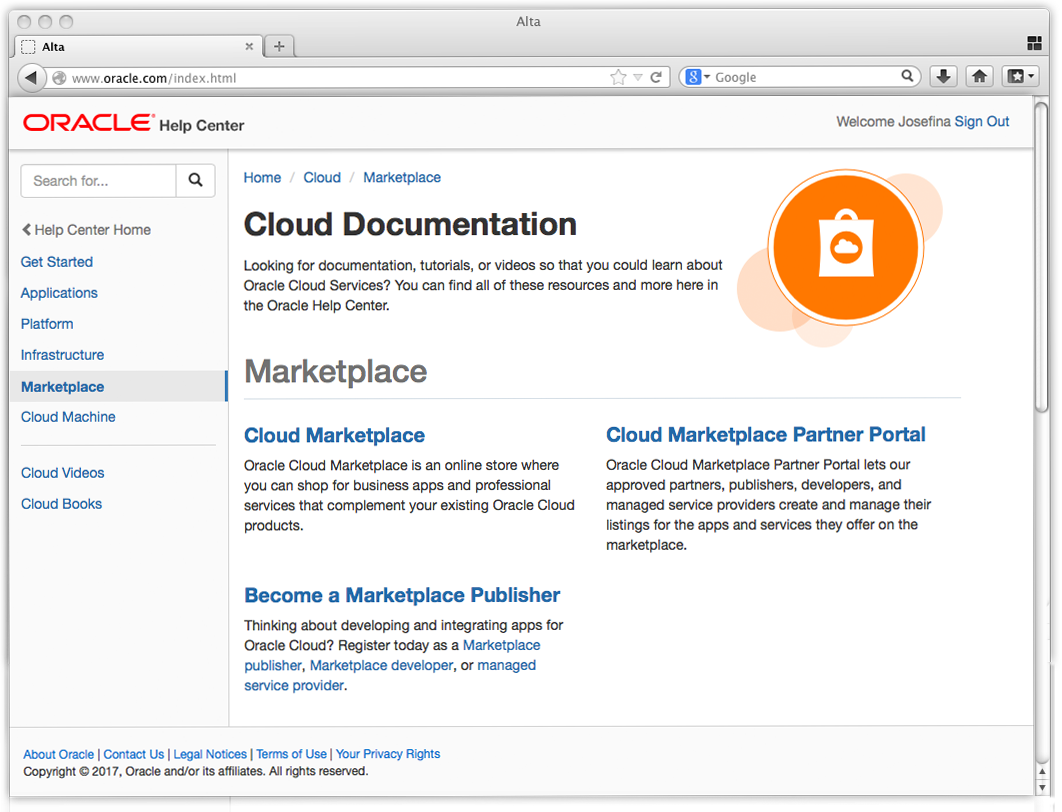Open Your Privacy Rights footer link
Viewport: 1062px width, 812px height.
click(388, 754)
